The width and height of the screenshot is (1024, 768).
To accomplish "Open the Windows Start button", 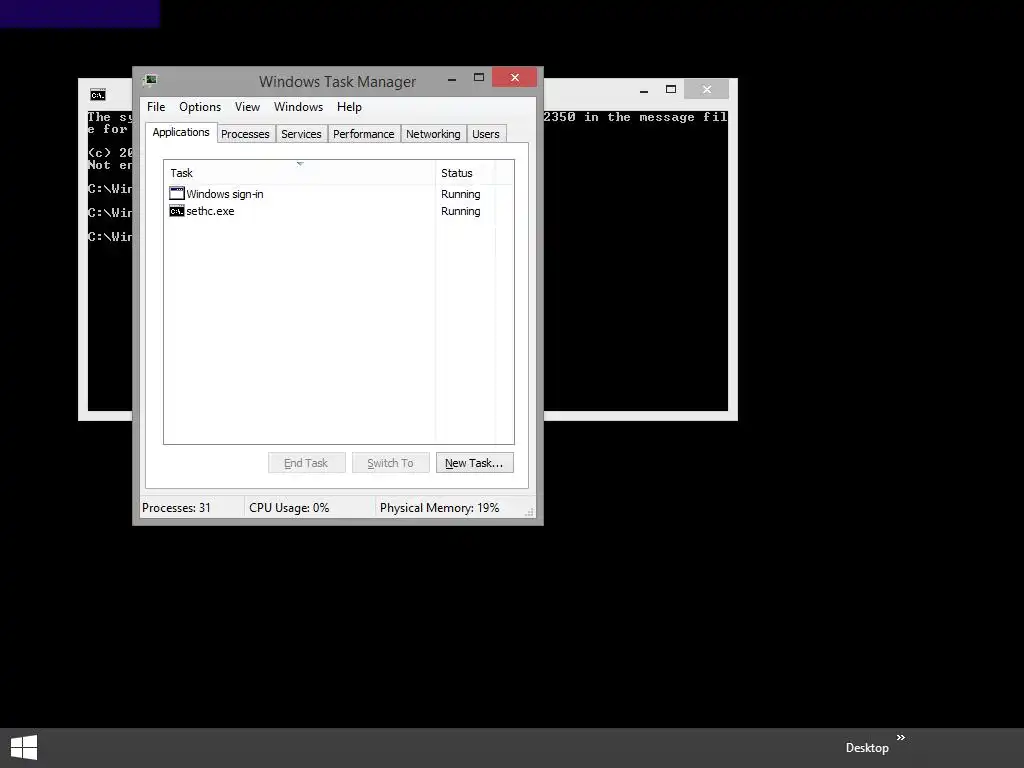I will [x=24, y=747].
